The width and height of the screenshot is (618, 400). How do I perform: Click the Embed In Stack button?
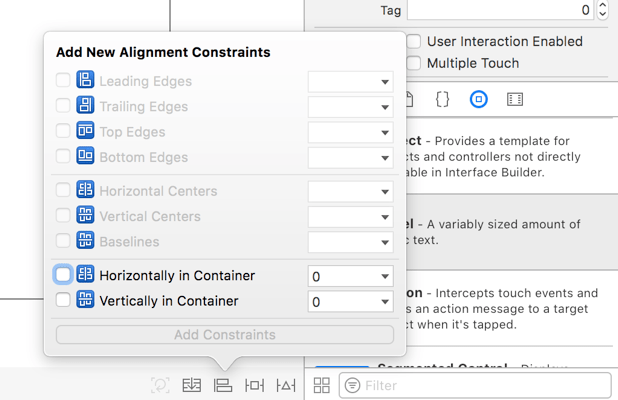(x=192, y=385)
